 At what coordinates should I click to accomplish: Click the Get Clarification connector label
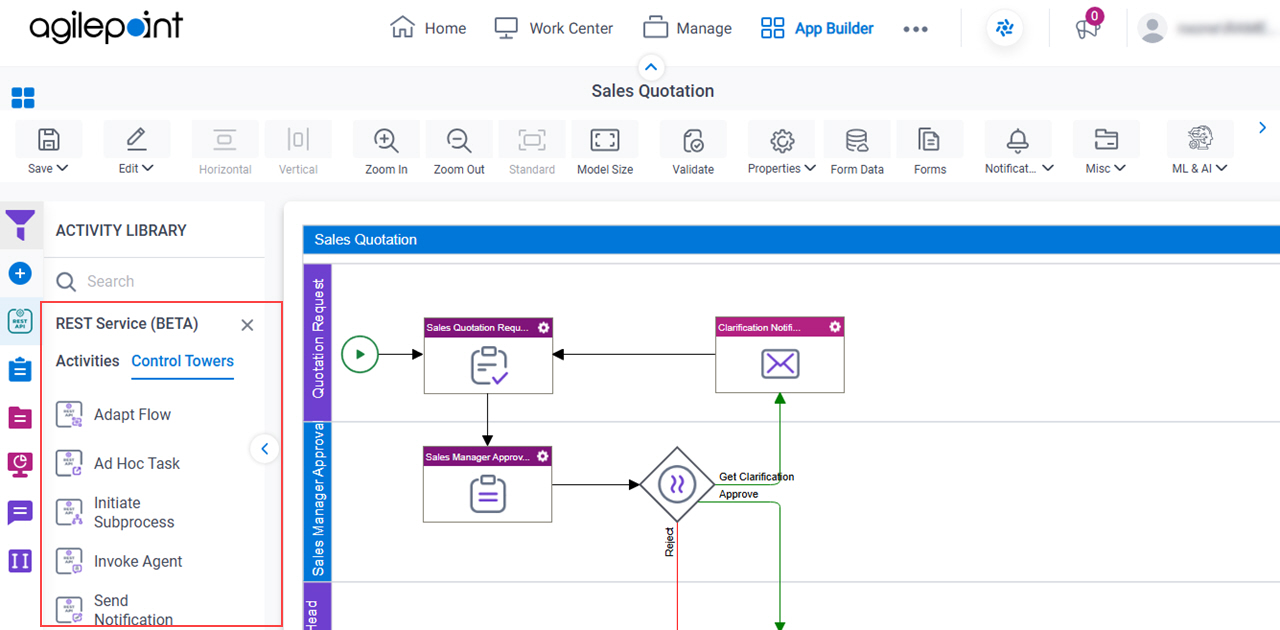coord(756,477)
